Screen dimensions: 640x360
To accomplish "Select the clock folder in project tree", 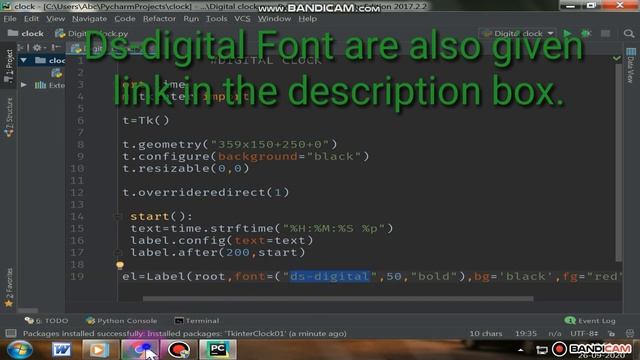I will tap(50, 60).
